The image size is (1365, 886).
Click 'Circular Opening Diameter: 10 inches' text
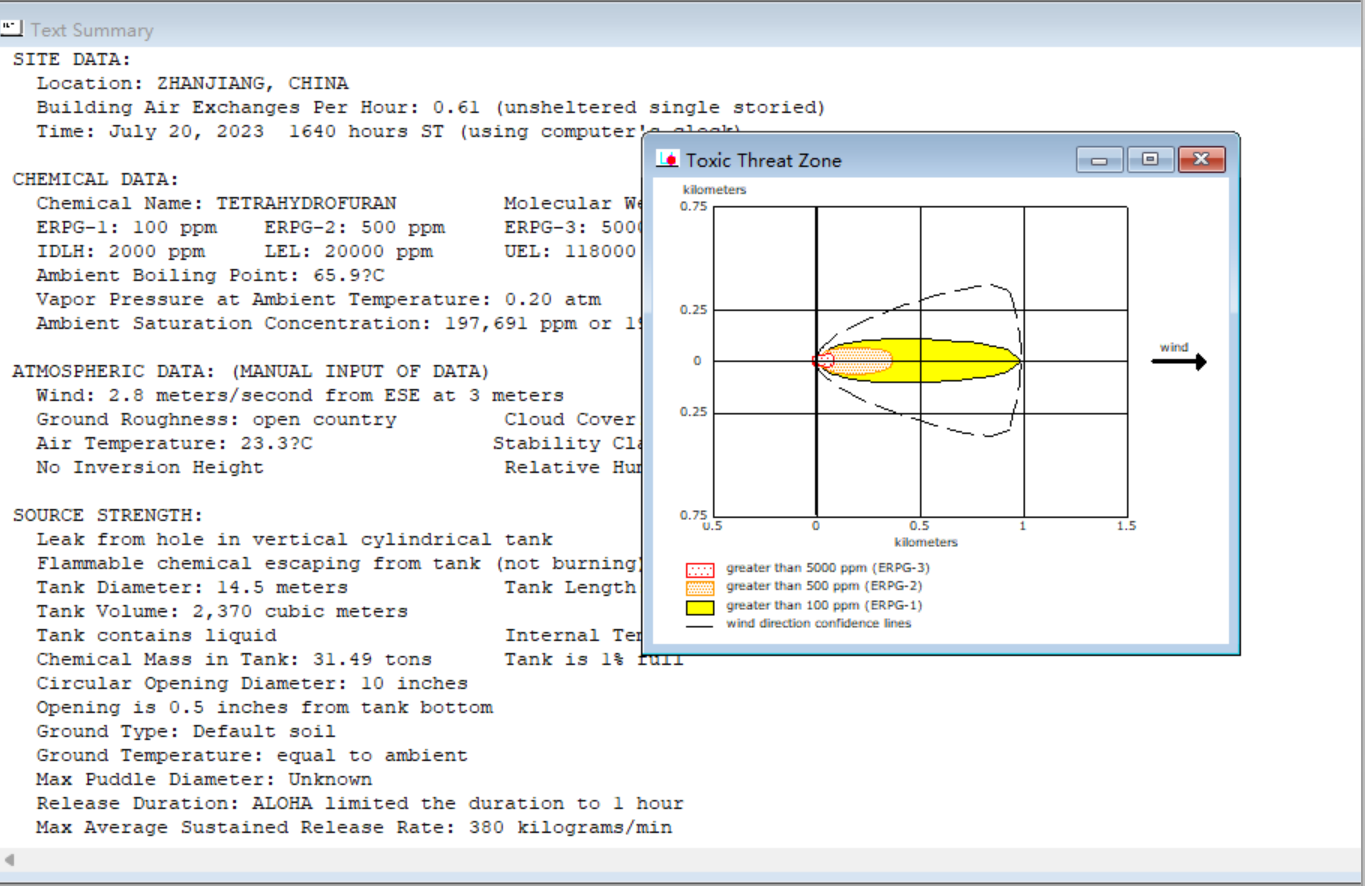click(253, 684)
